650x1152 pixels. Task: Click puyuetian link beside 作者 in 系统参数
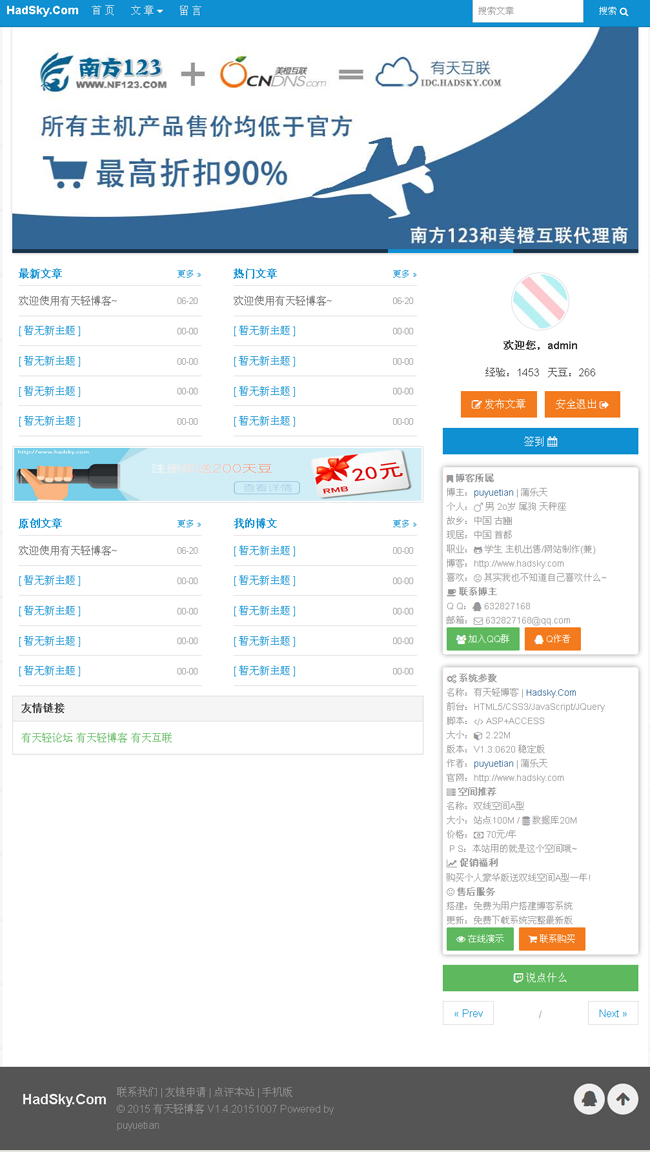pos(494,763)
